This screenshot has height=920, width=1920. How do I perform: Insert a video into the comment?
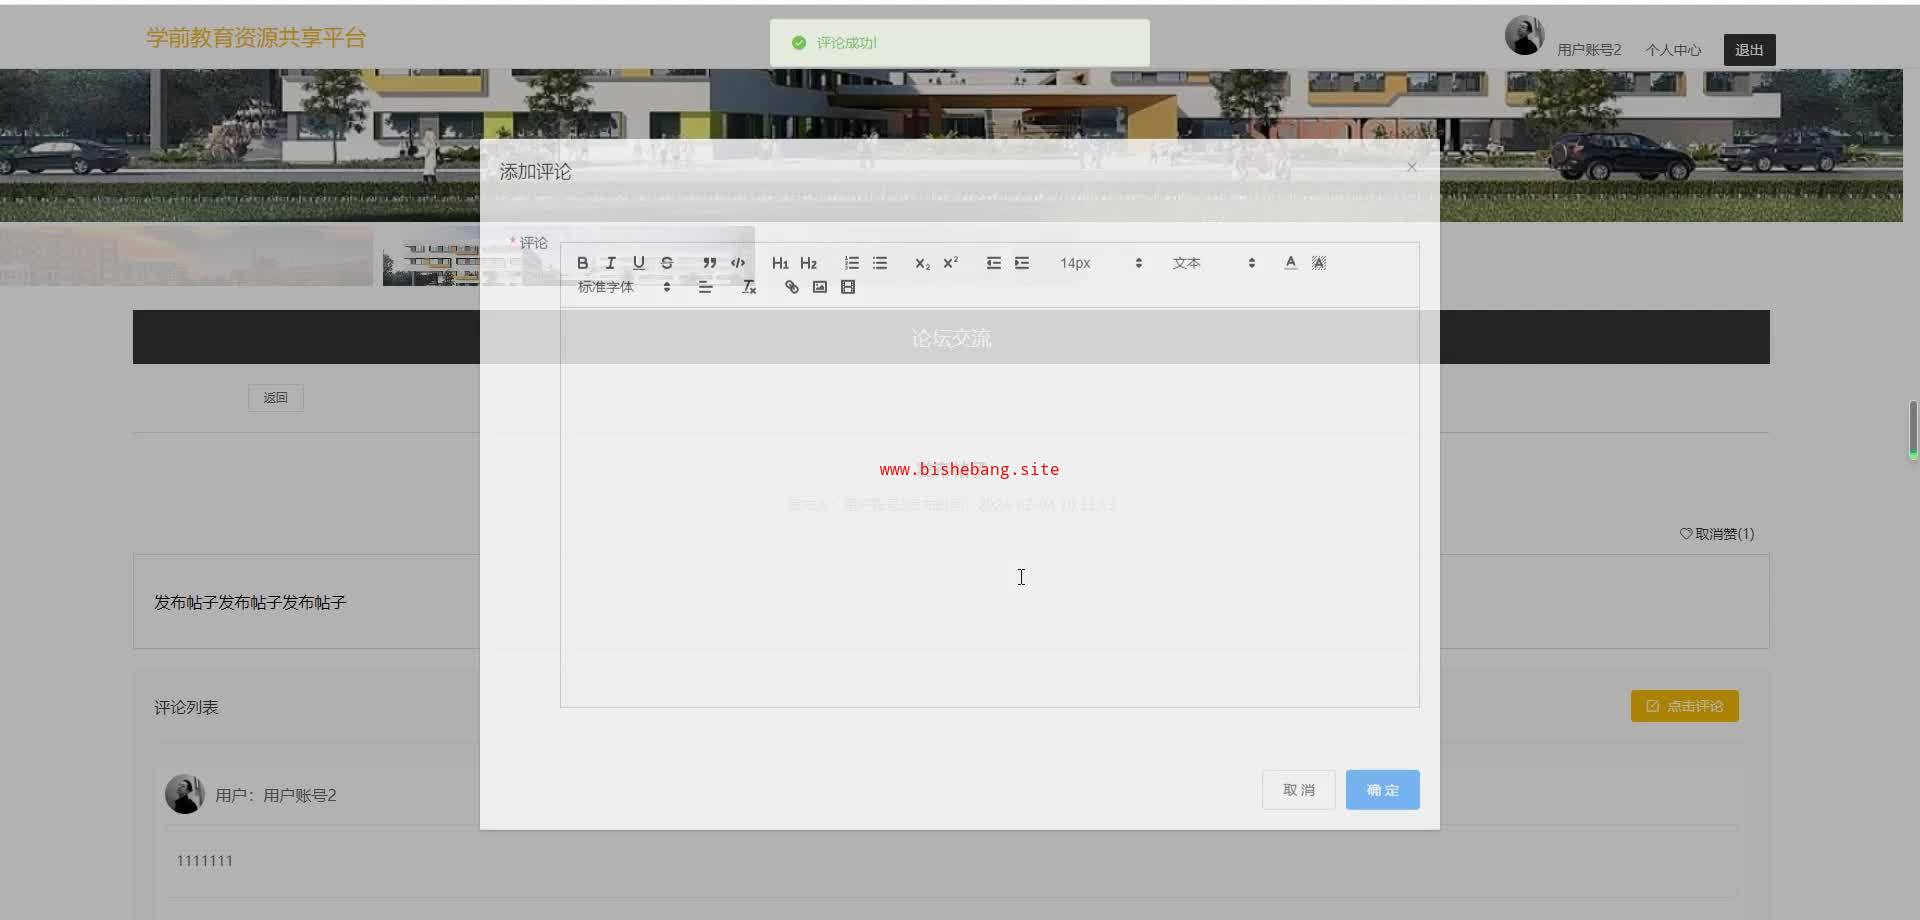[x=848, y=287]
